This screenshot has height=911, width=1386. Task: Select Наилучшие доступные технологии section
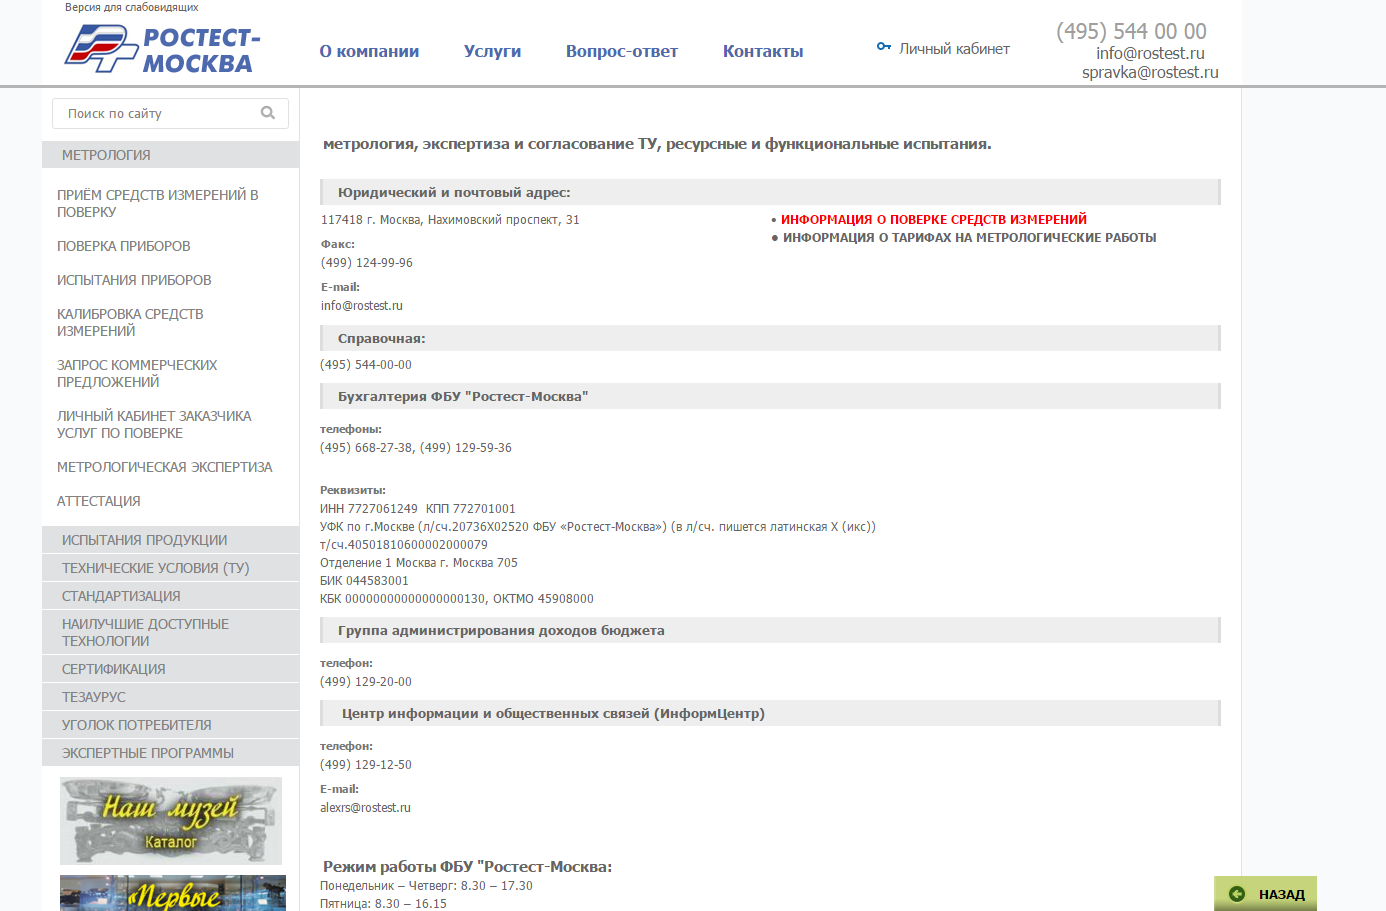pyautogui.click(x=170, y=632)
